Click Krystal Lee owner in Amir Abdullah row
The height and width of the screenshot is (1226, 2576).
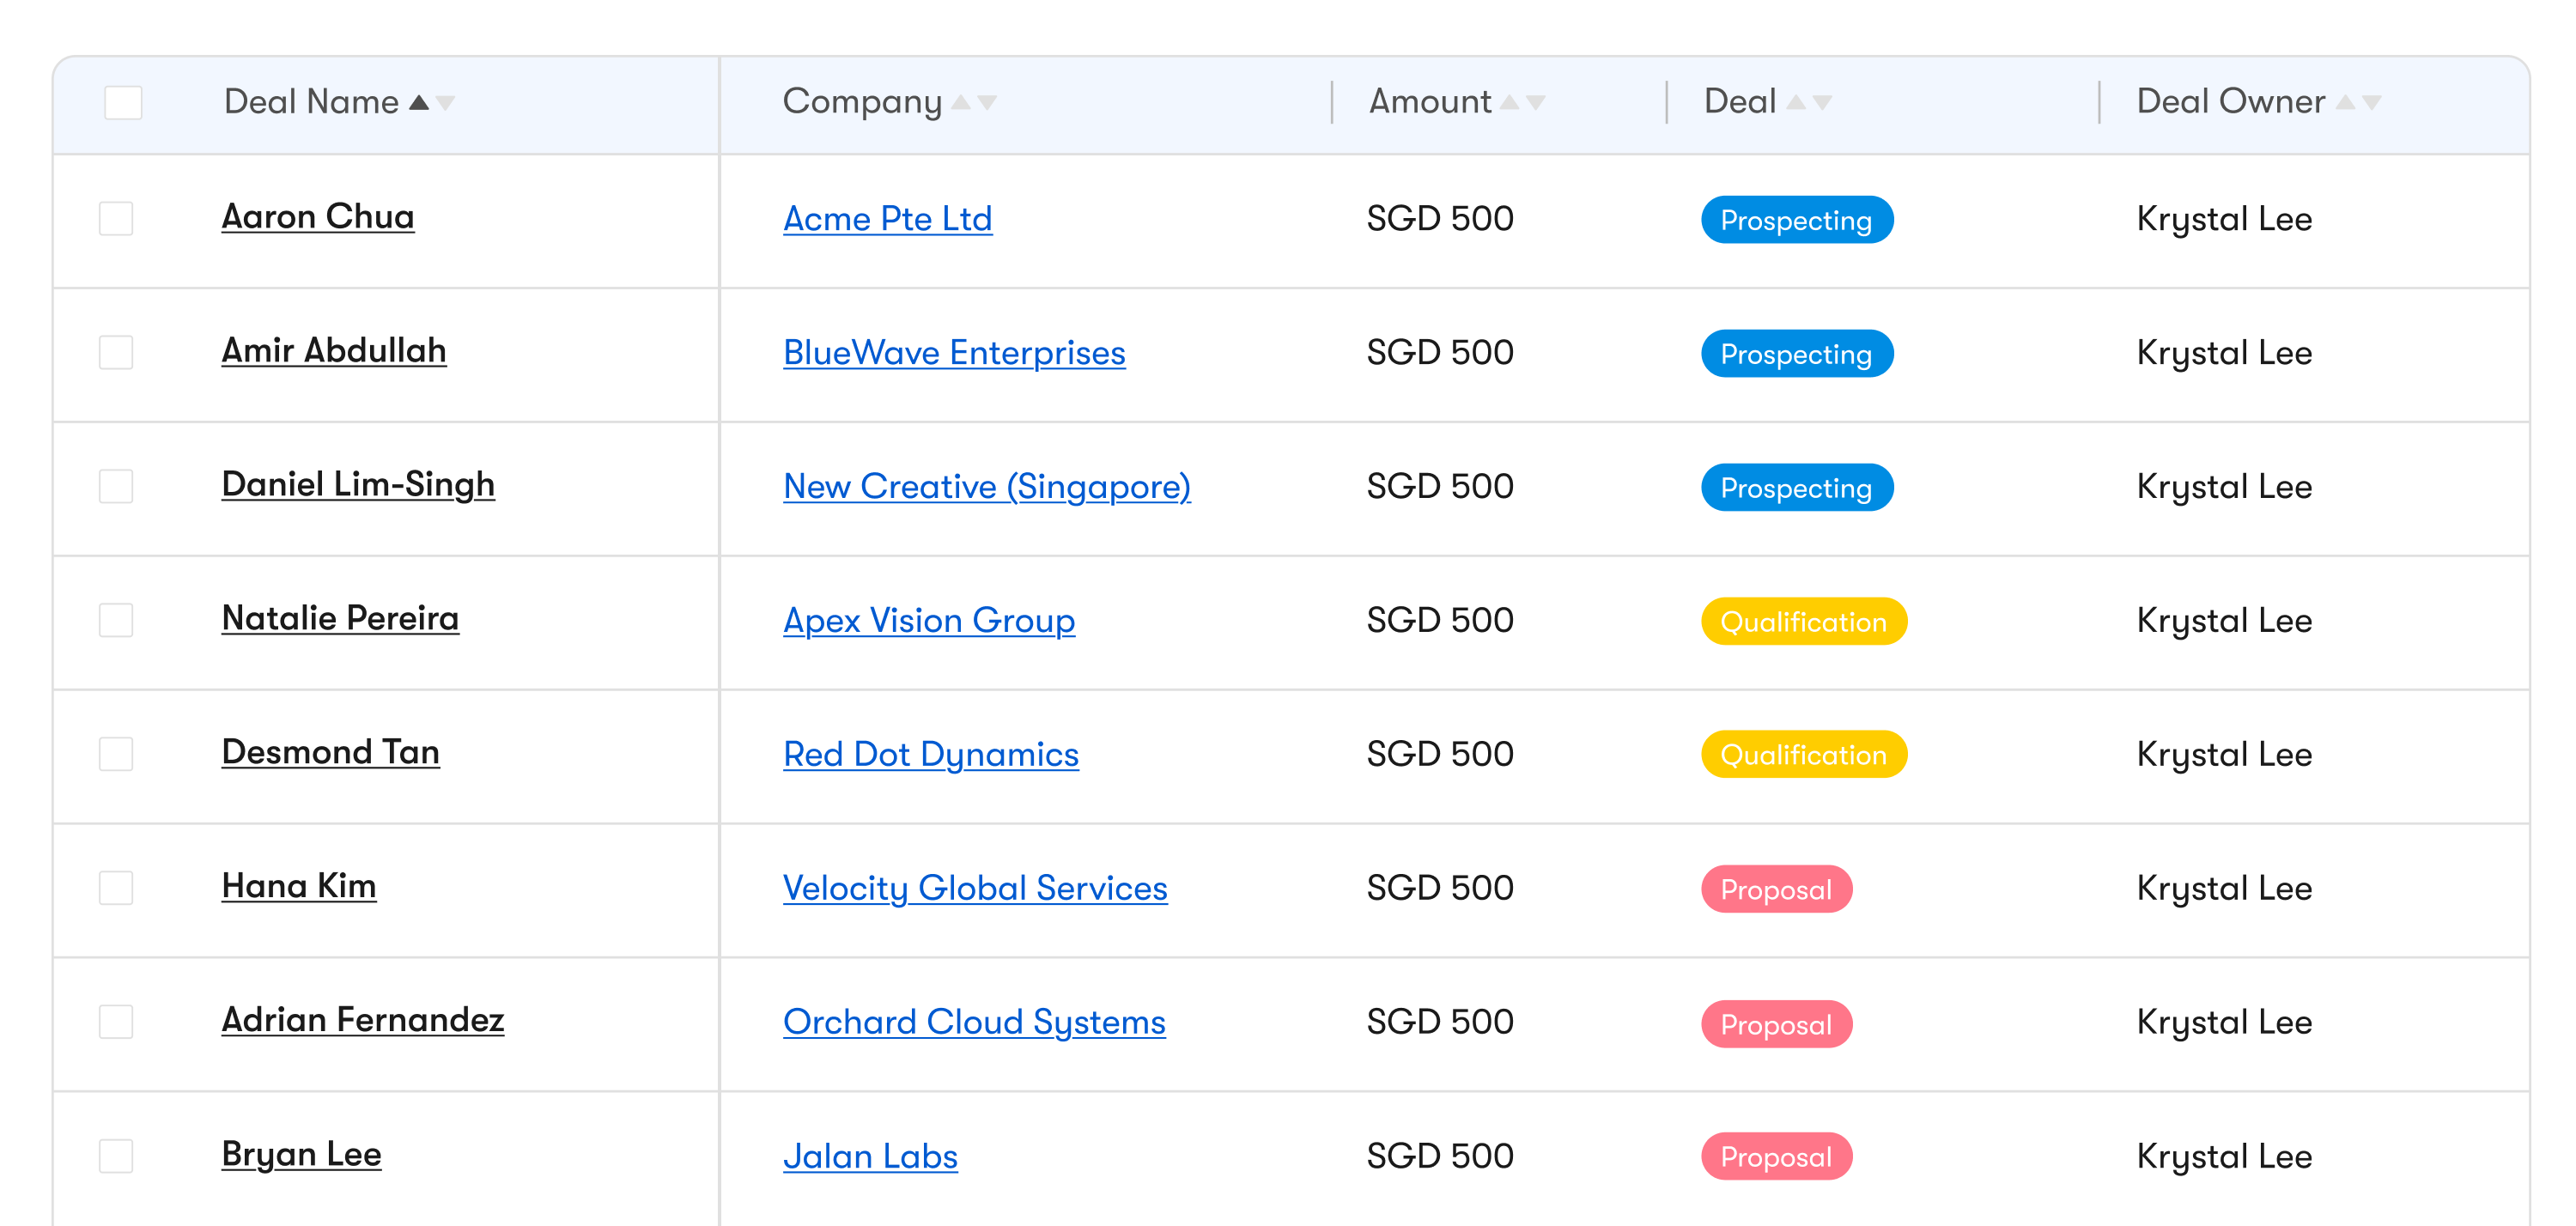tap(2224, 353)
